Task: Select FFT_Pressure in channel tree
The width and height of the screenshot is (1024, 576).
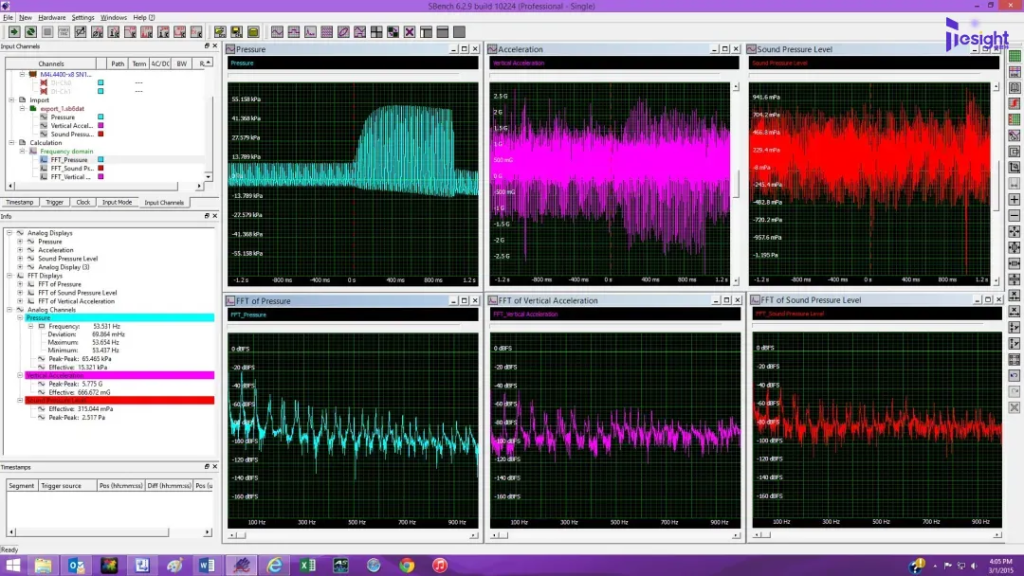Action: tap(69, 159)
